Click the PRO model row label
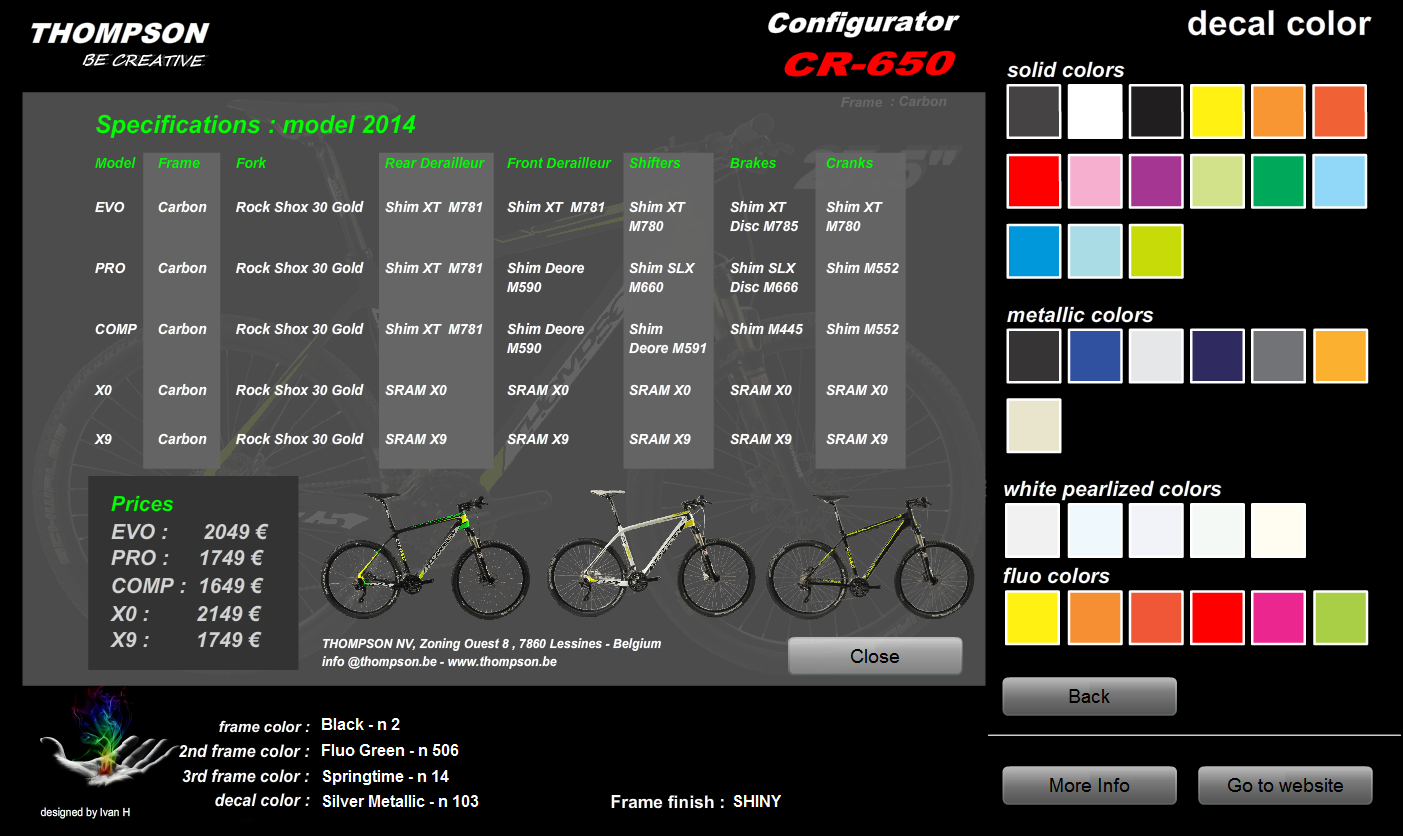This screenshot has height=836, width=1403. tap(110, 268)
